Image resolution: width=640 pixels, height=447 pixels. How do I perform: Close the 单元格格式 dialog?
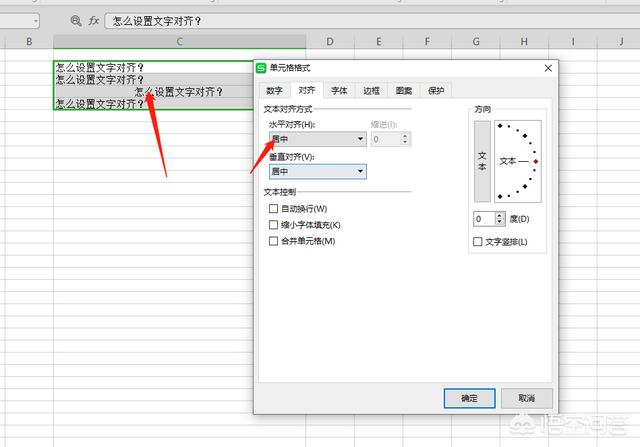[x=547, y=68]
